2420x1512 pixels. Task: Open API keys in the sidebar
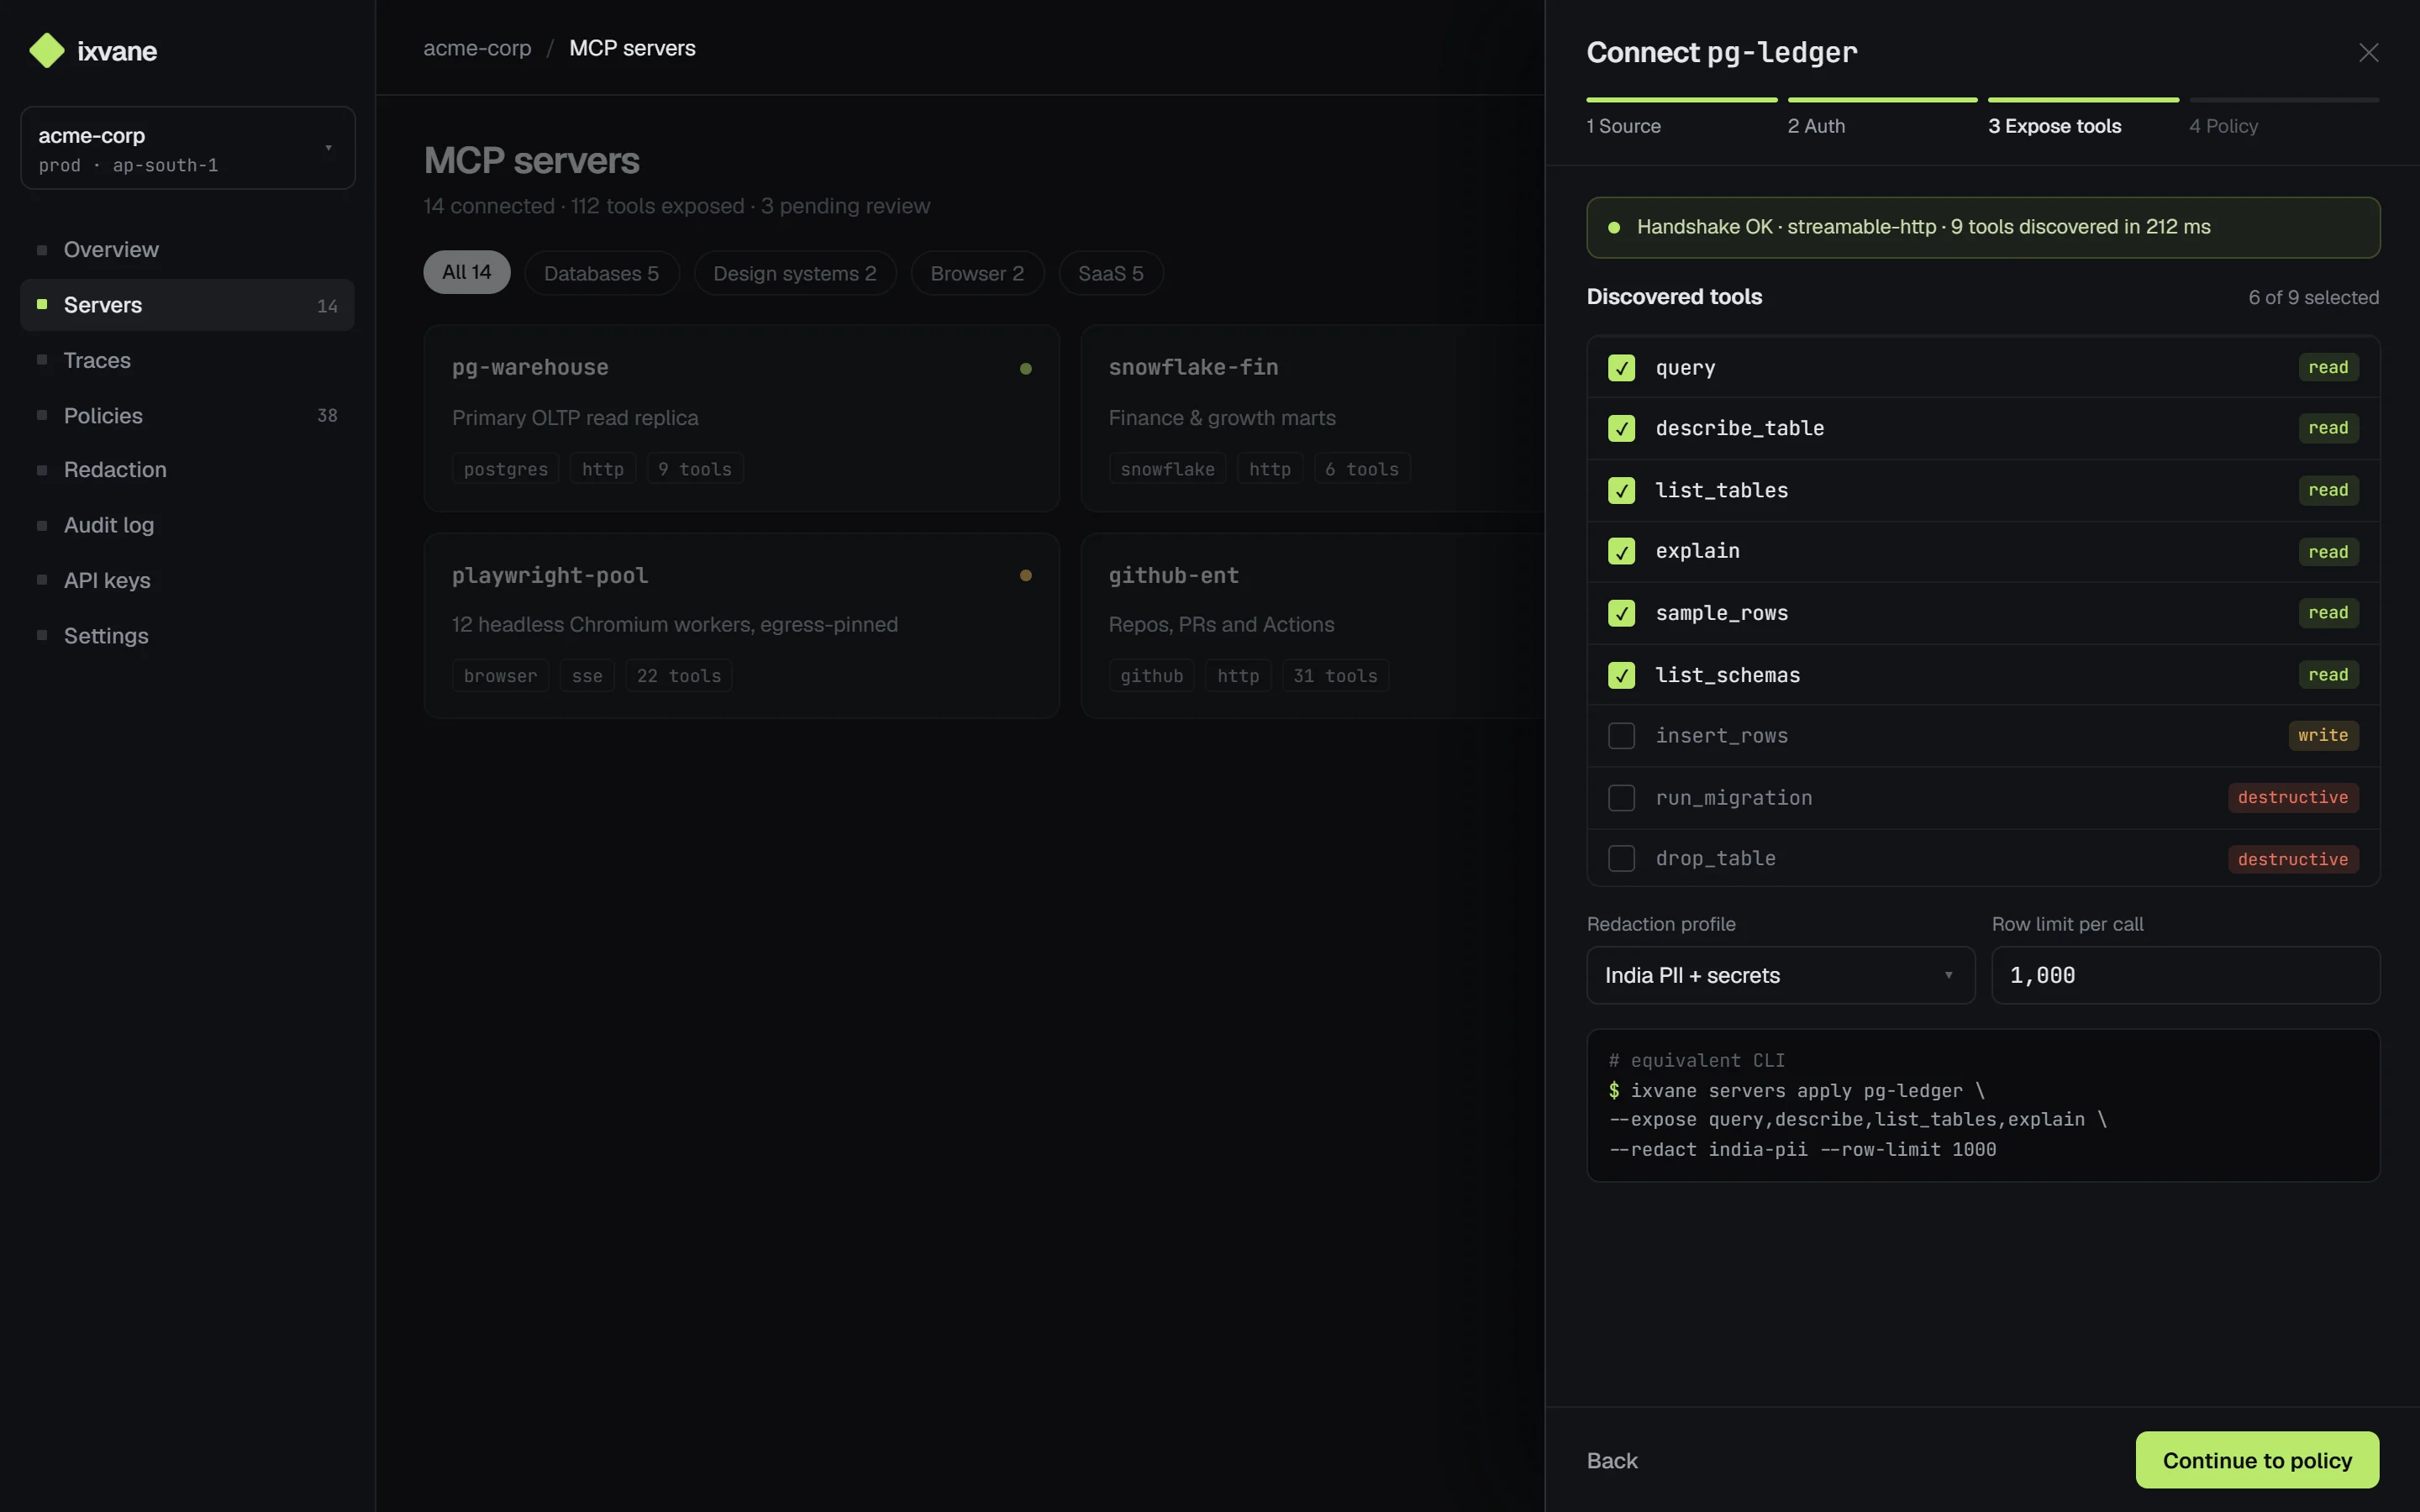(x=188, y=580)
